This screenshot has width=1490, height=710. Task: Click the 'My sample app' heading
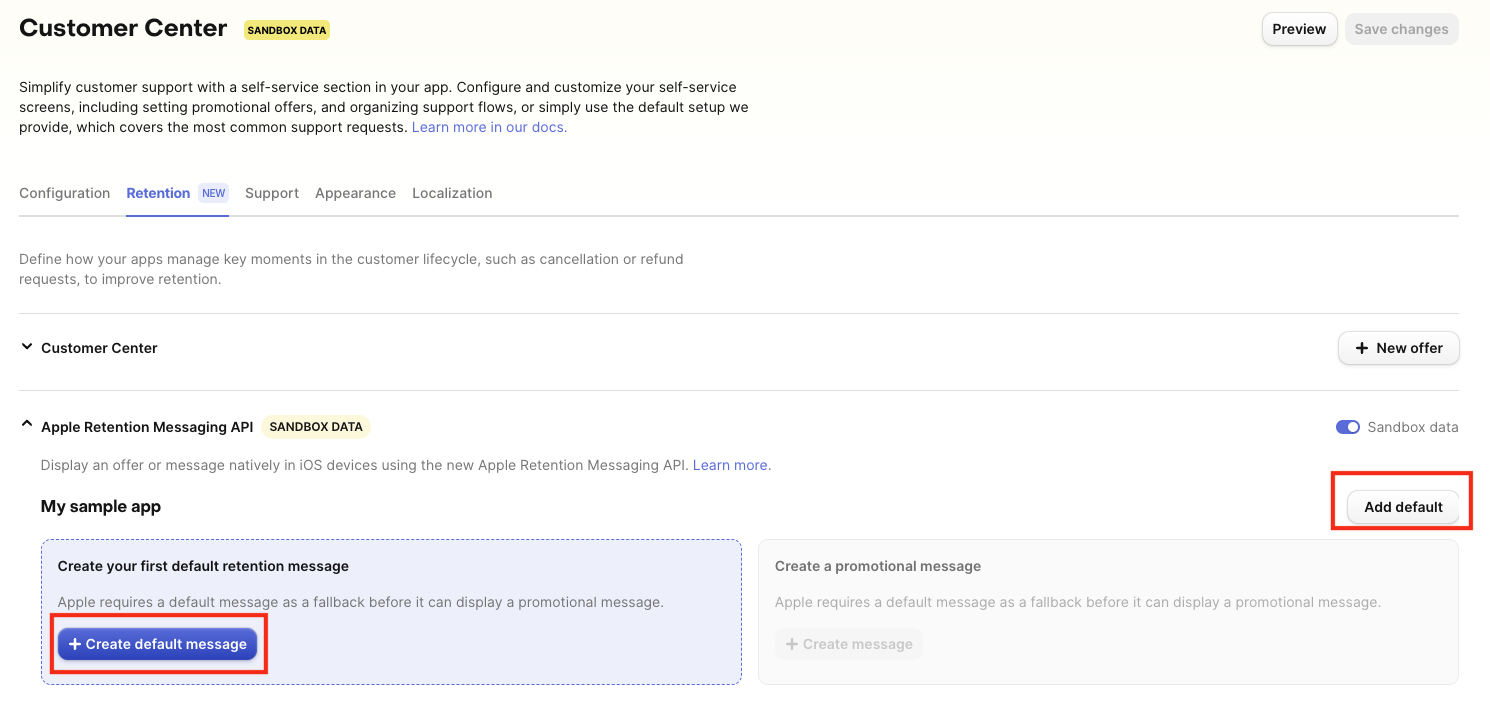coord(101,506)
